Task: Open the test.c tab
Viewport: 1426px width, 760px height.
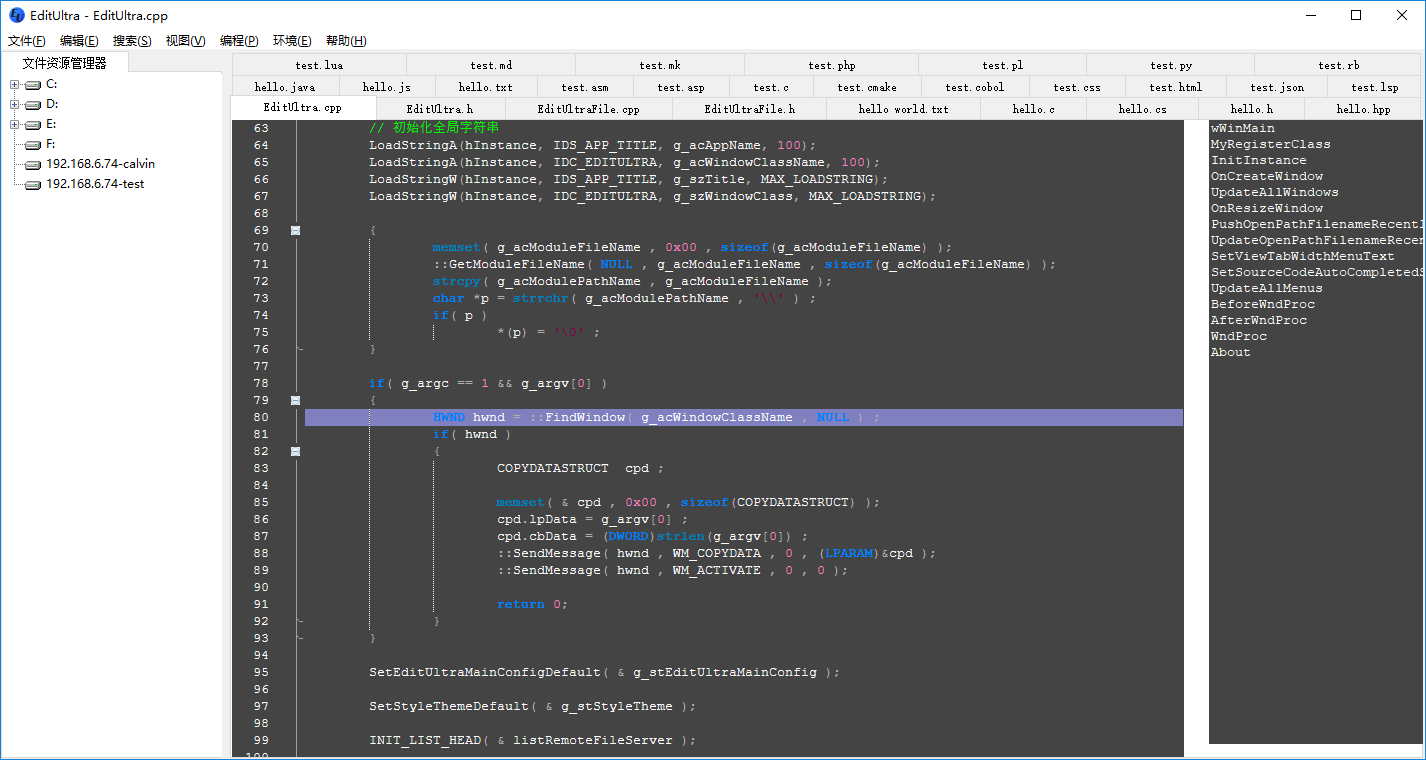Action: (x=771, y=87)
